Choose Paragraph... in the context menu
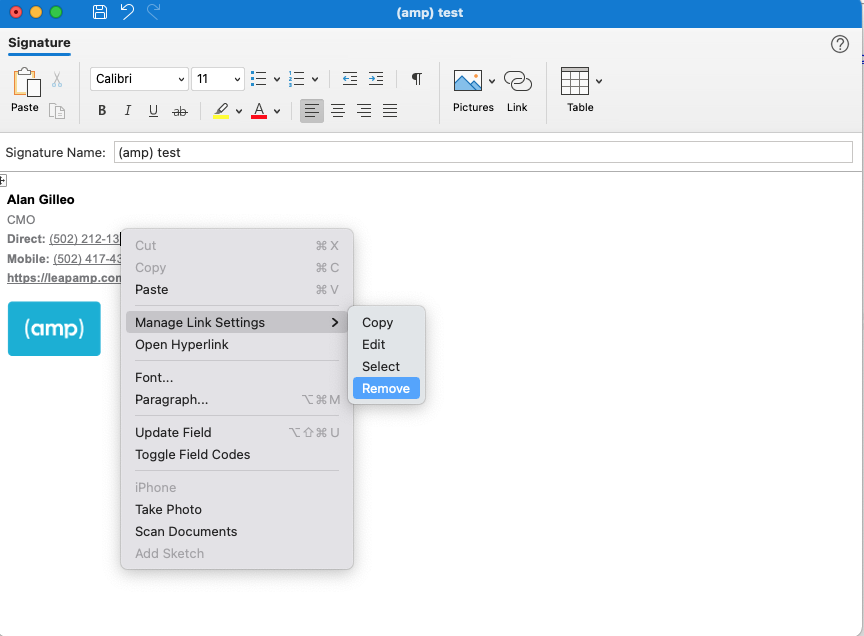Viewport: 864px width, 636px height. click(x=236, y=400)
